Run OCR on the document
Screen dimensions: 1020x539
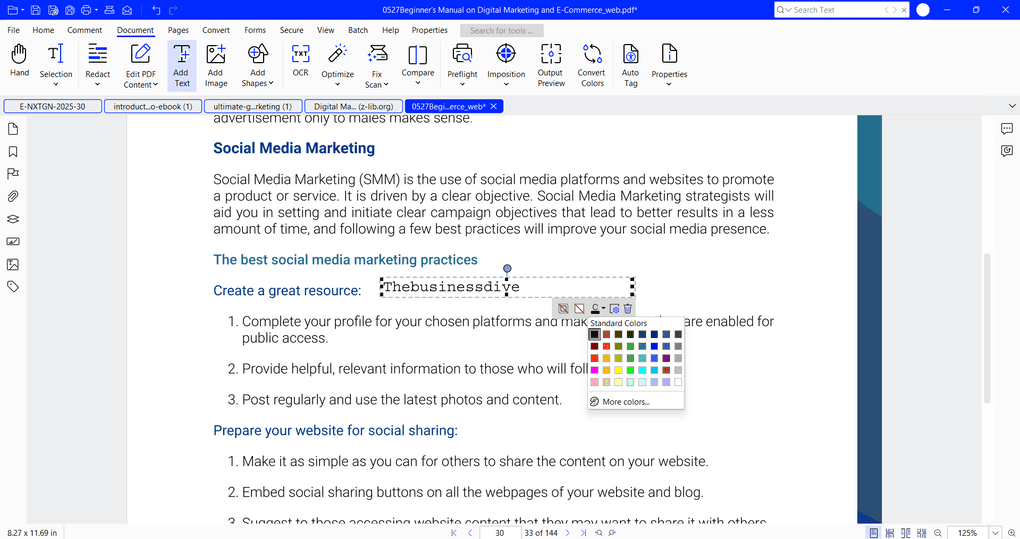click(x=301, y=61)
